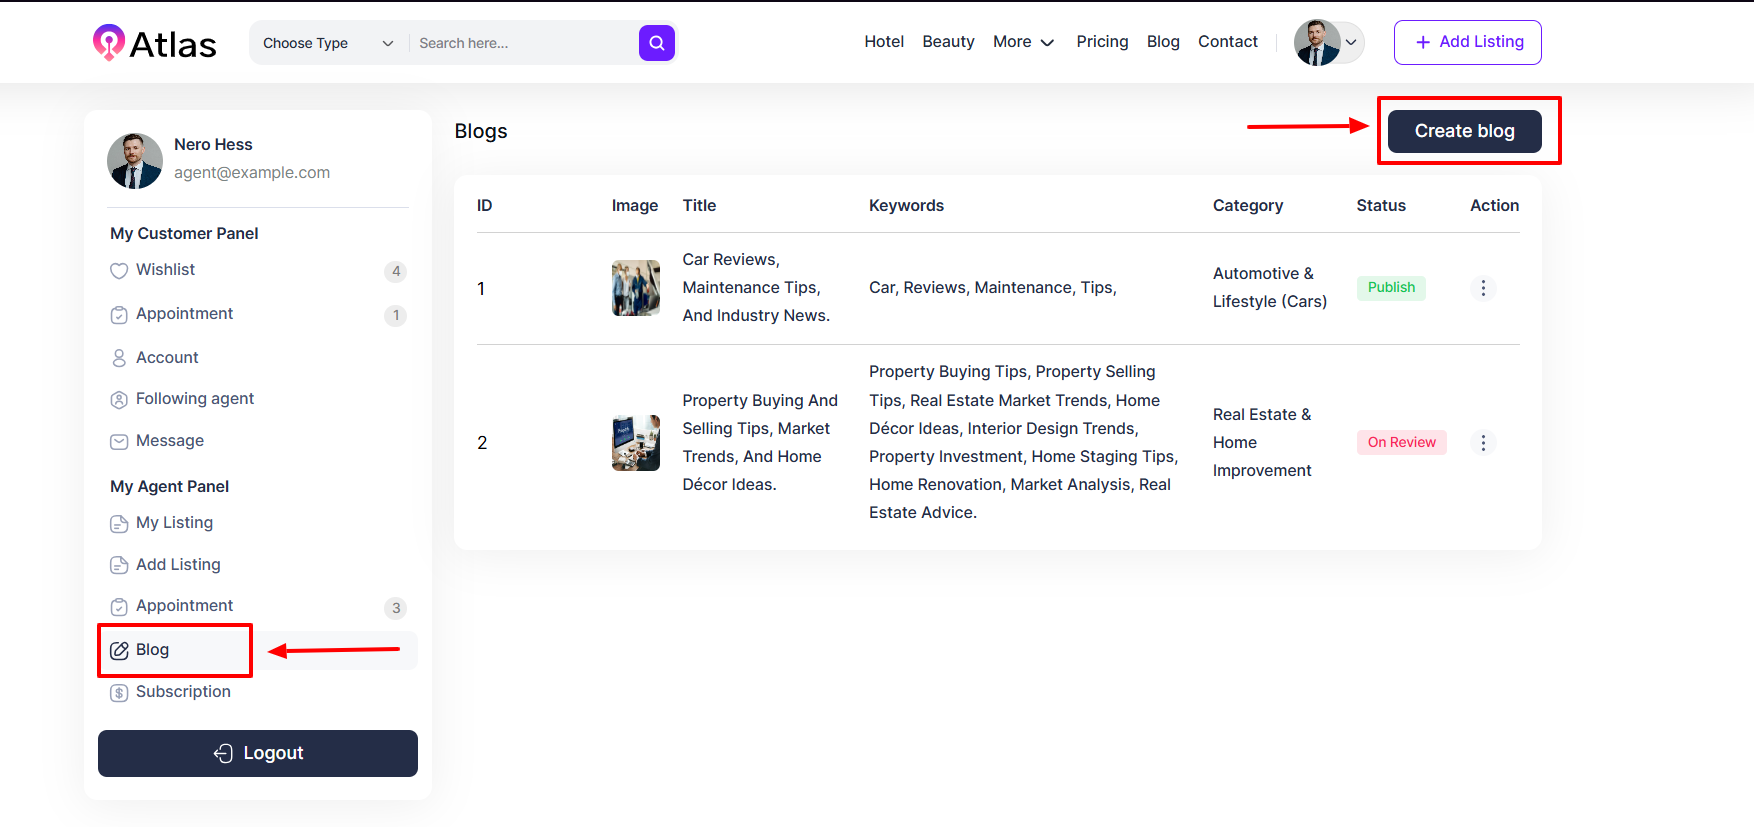Go to Hotel in the top navigation
The width and height of the screenshot is (1754, 827).
884,42
